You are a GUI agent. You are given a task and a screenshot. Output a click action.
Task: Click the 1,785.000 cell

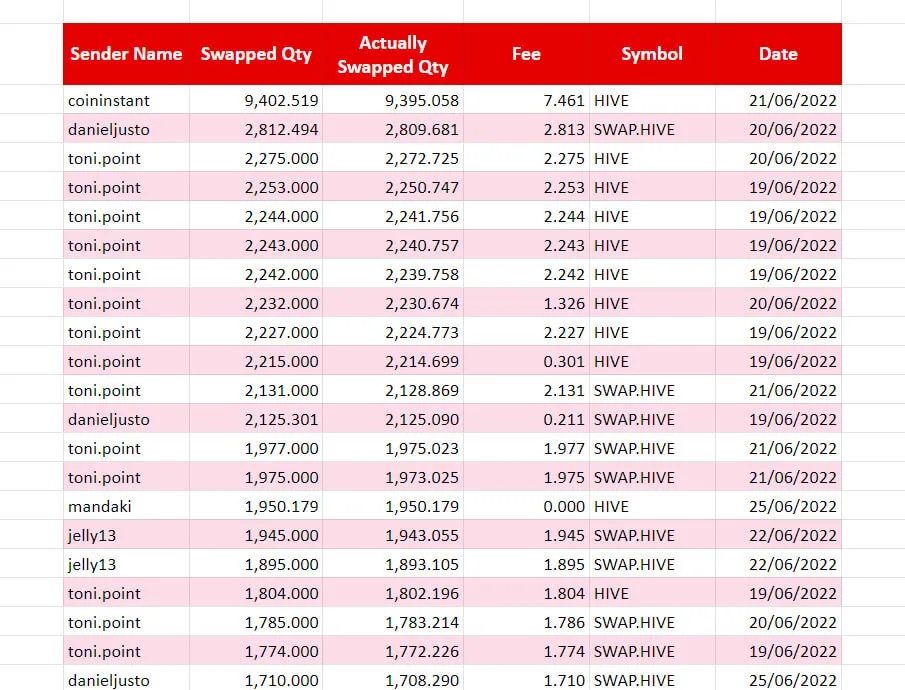256,622
